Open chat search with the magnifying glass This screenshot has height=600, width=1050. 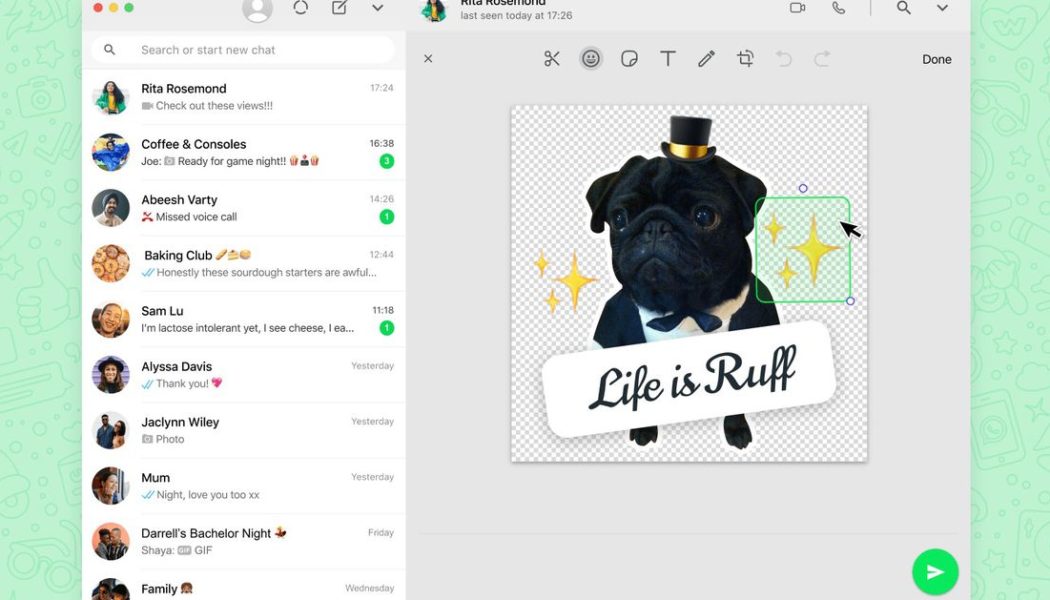903,8
